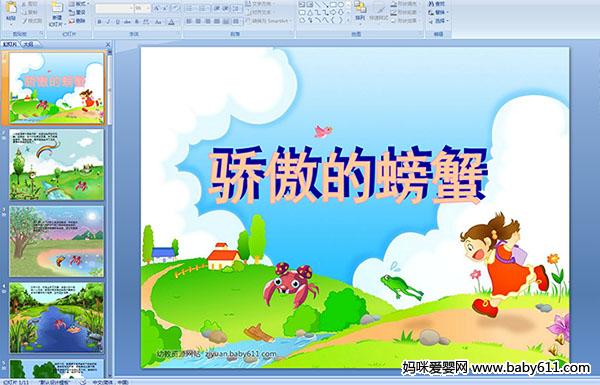
Task: Open the font size dropdown
Action: pos(143,8)
